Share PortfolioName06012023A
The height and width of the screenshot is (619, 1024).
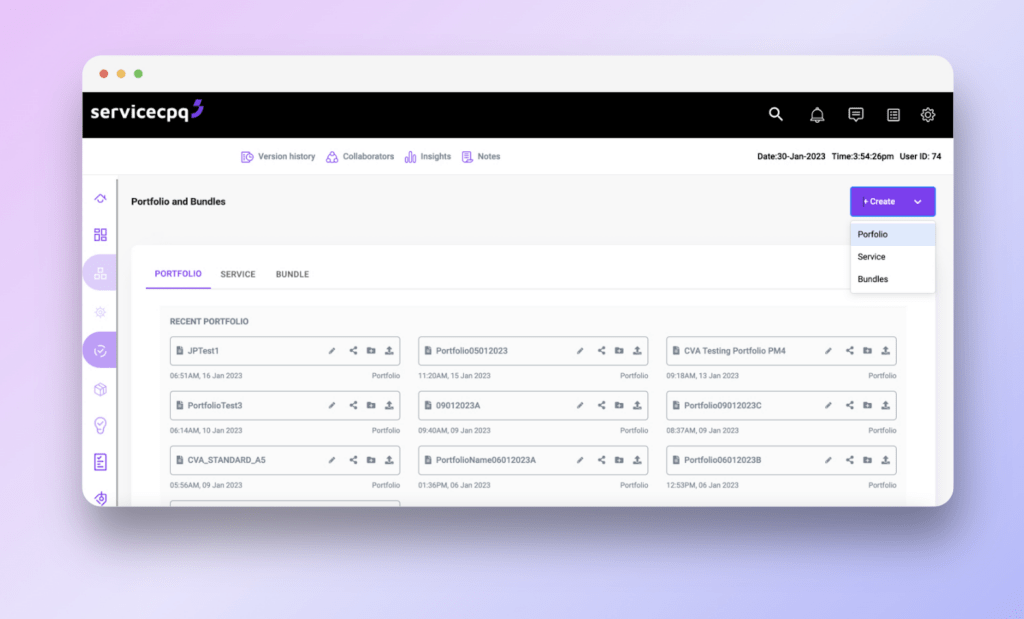[x=601, y=460]
